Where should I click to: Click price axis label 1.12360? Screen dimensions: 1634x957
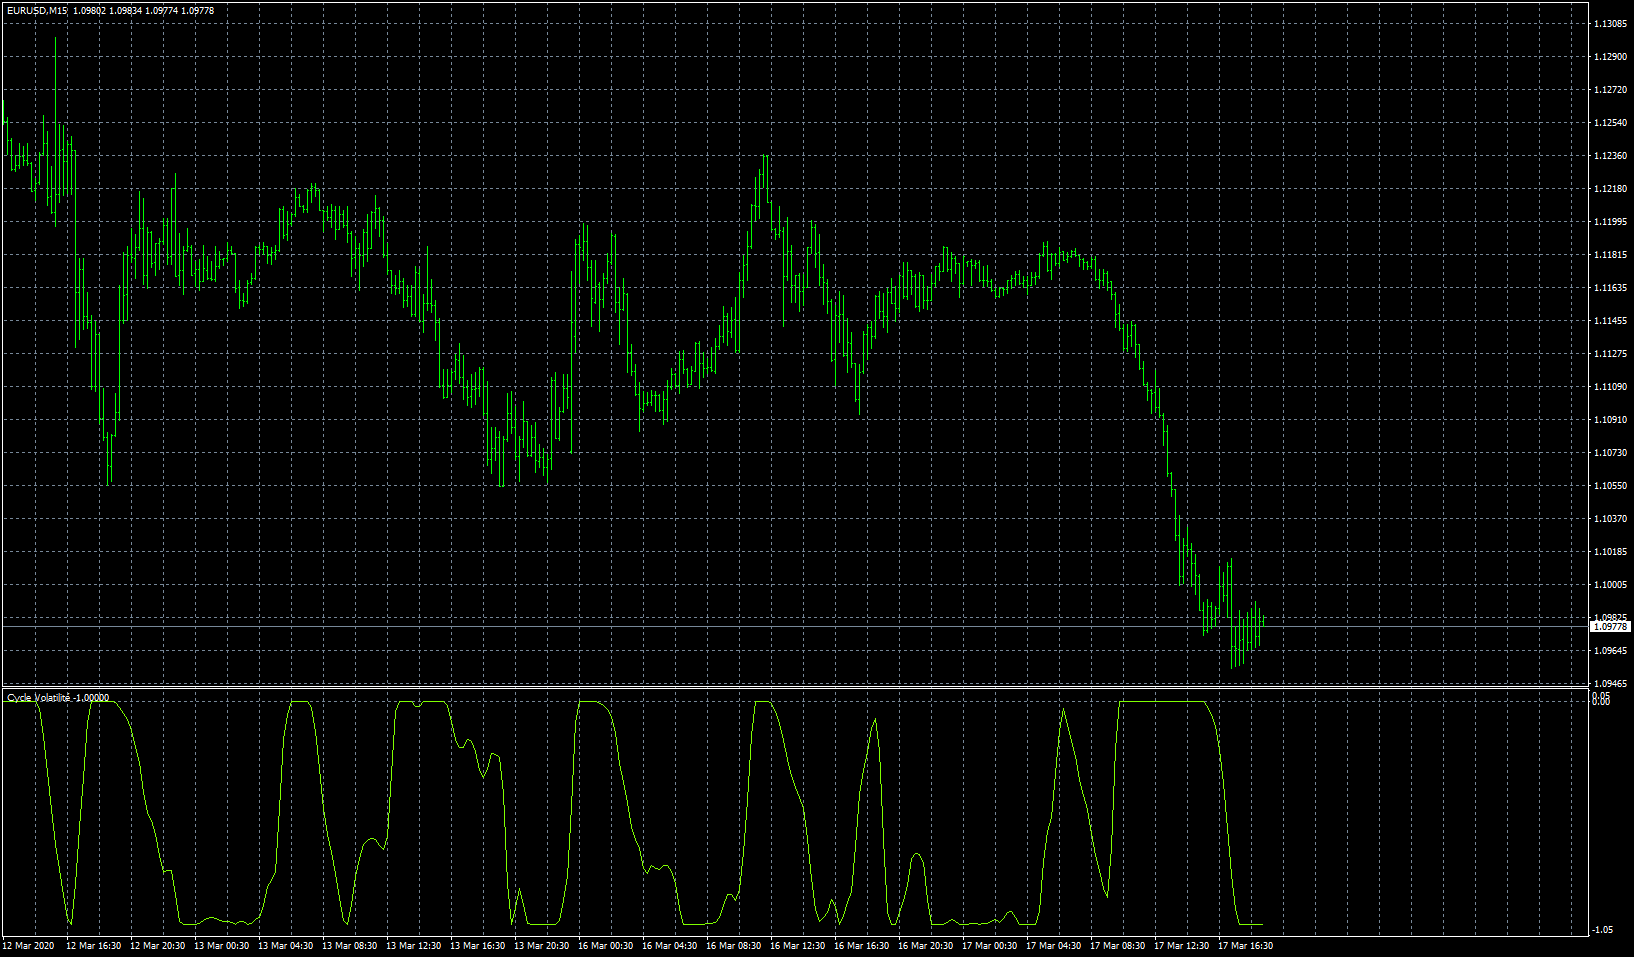coord(1610,156)
